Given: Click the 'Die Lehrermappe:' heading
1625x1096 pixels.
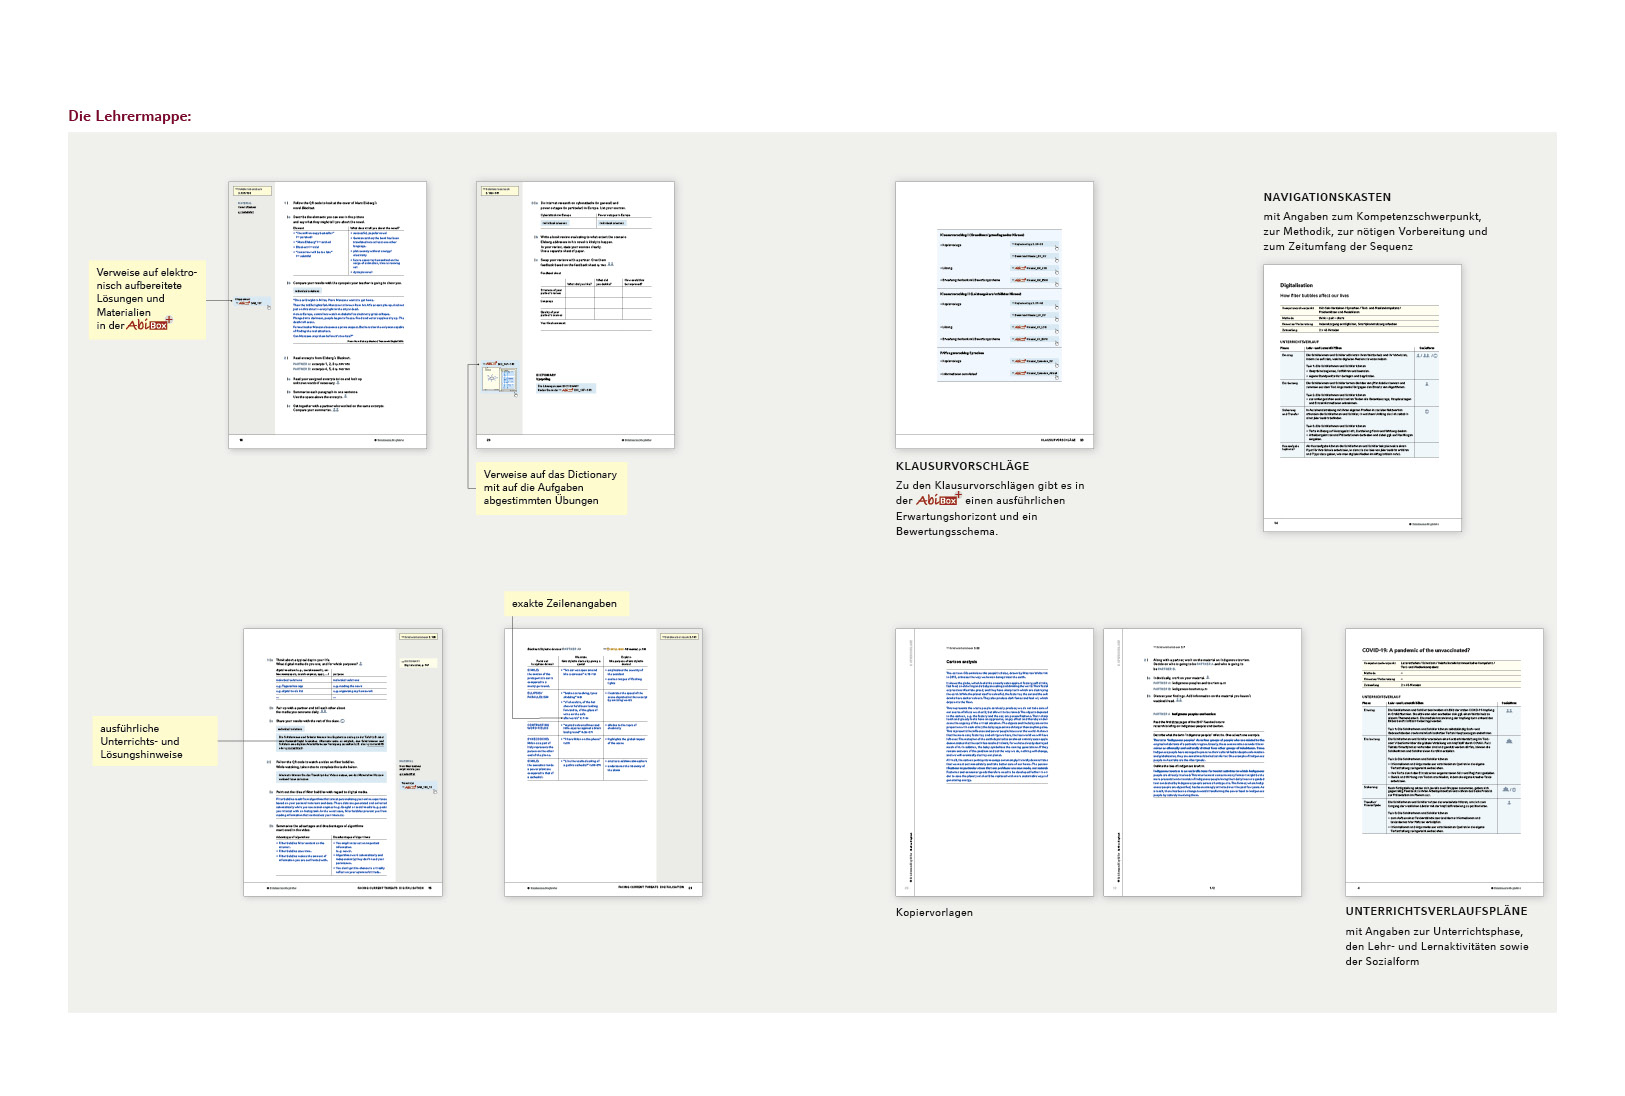Looking at the screenshot, I should click(x=130, y=116).
